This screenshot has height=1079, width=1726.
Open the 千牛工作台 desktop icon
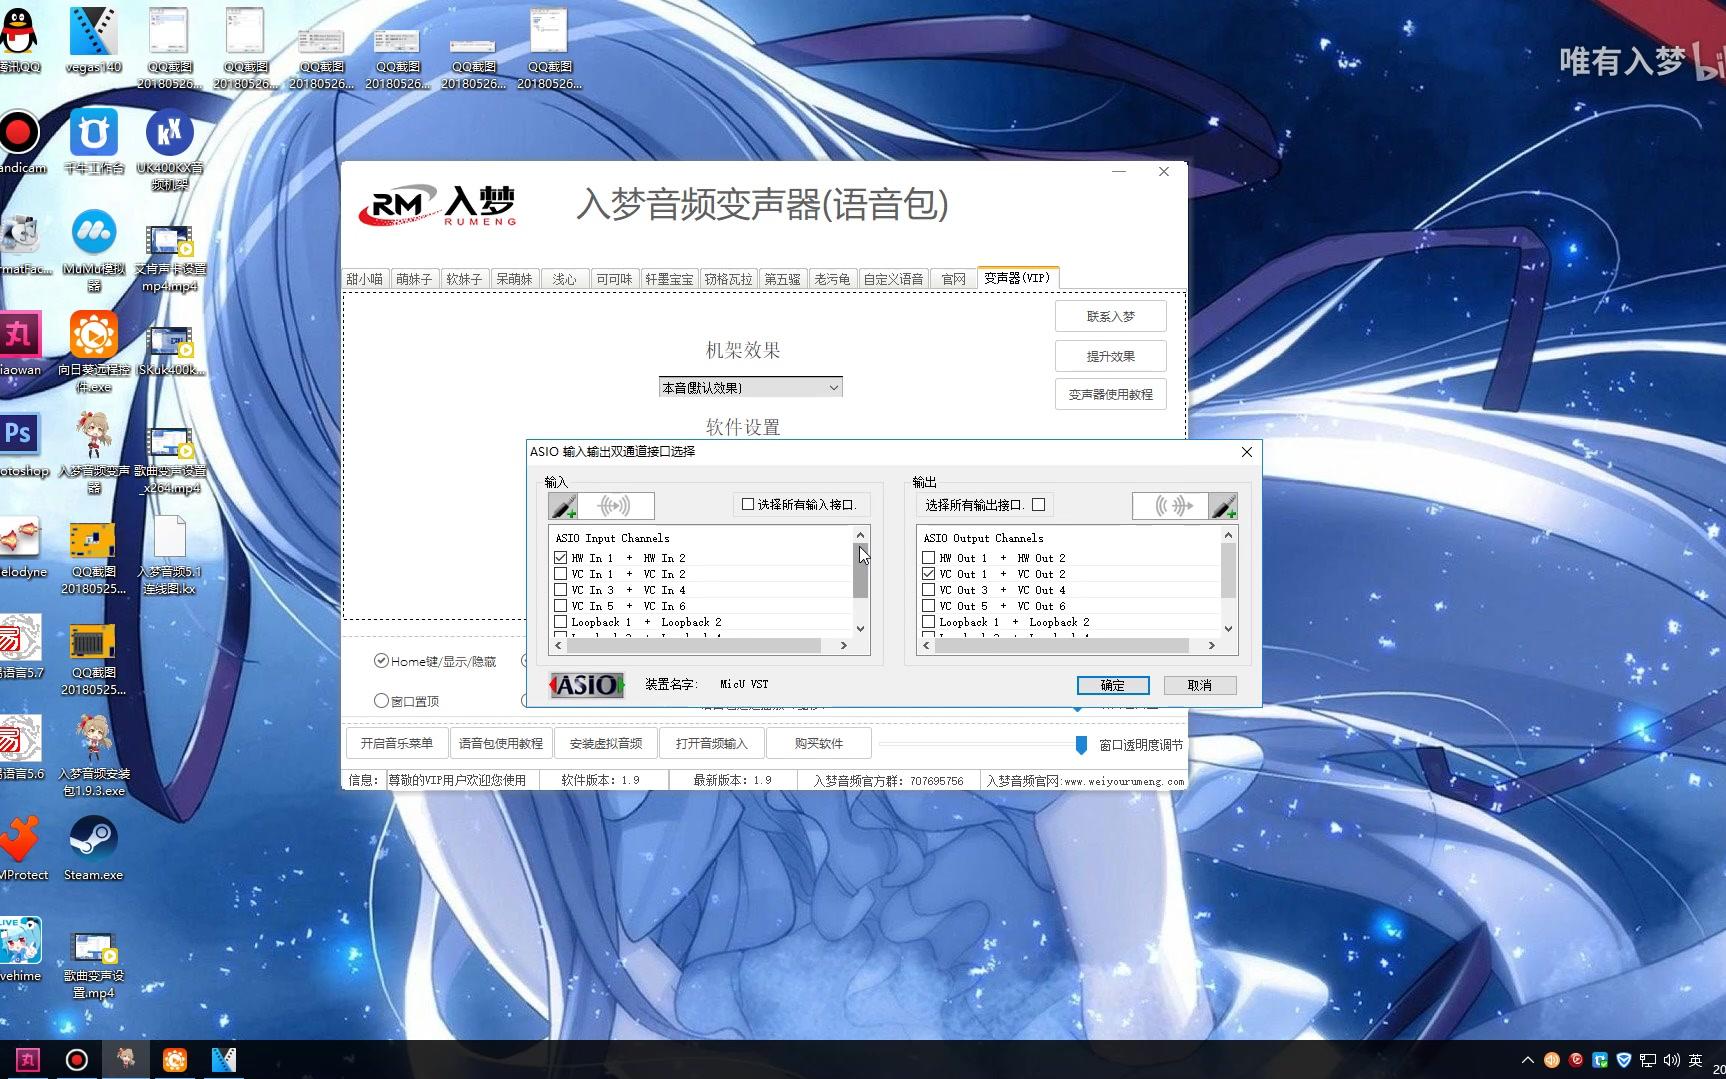[x=94, y=142]
